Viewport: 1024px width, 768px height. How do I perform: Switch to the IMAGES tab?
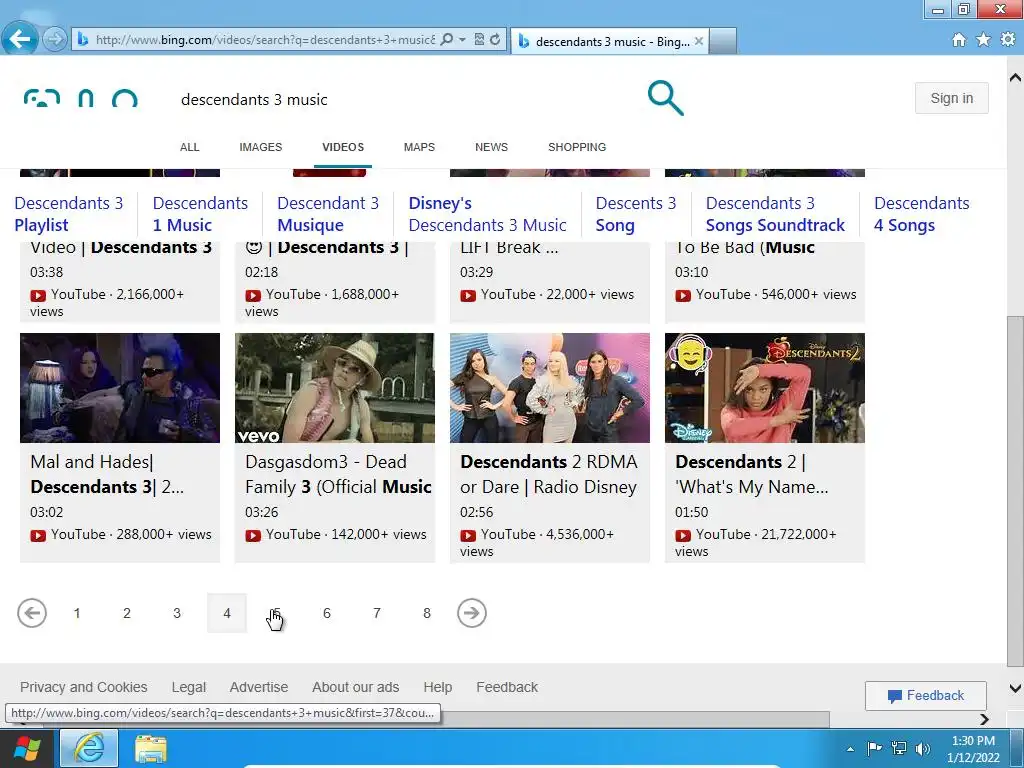tap(261, 147)
